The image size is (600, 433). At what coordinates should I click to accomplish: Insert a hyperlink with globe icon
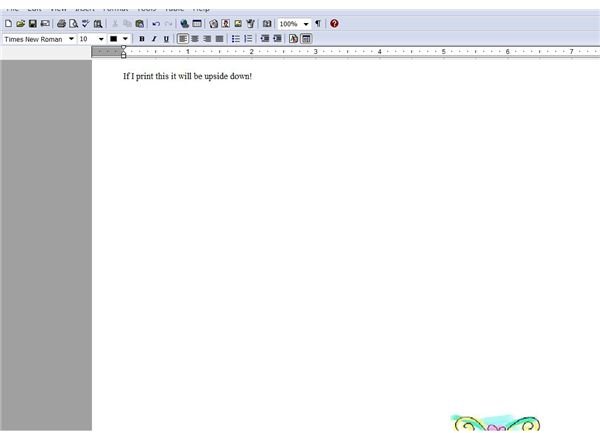click(x=184, y=24)
